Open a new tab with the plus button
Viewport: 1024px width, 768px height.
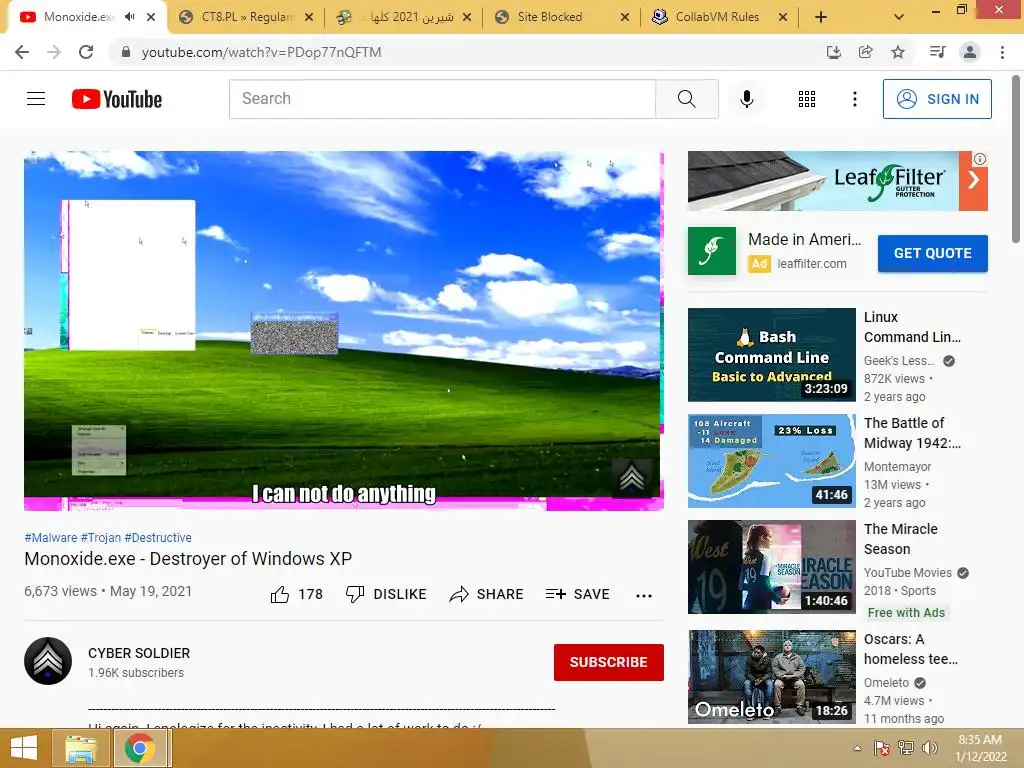pos(821,17)
